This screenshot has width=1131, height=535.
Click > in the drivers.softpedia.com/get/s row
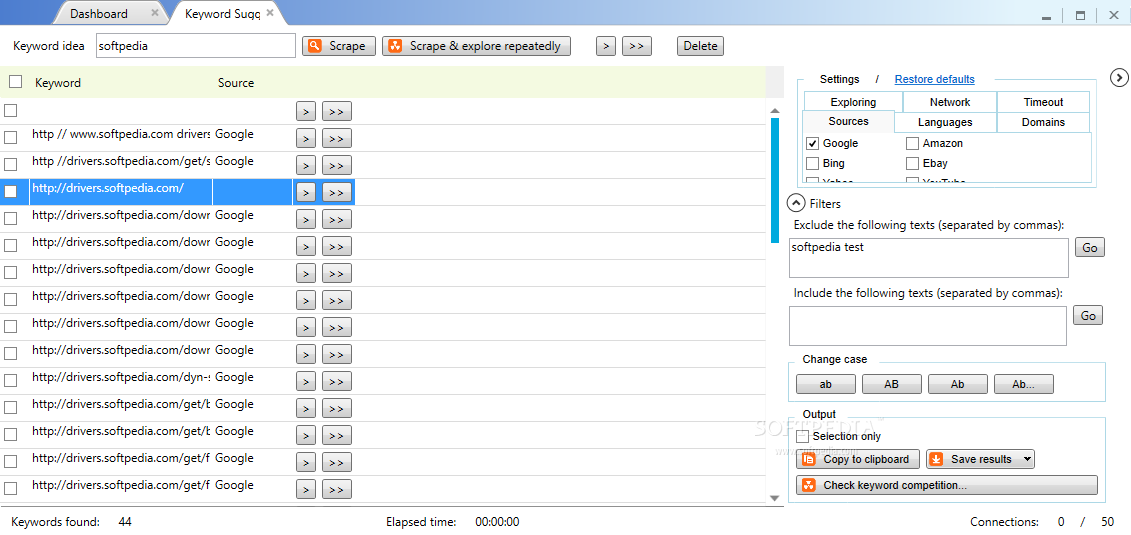[x=306, y=166]
